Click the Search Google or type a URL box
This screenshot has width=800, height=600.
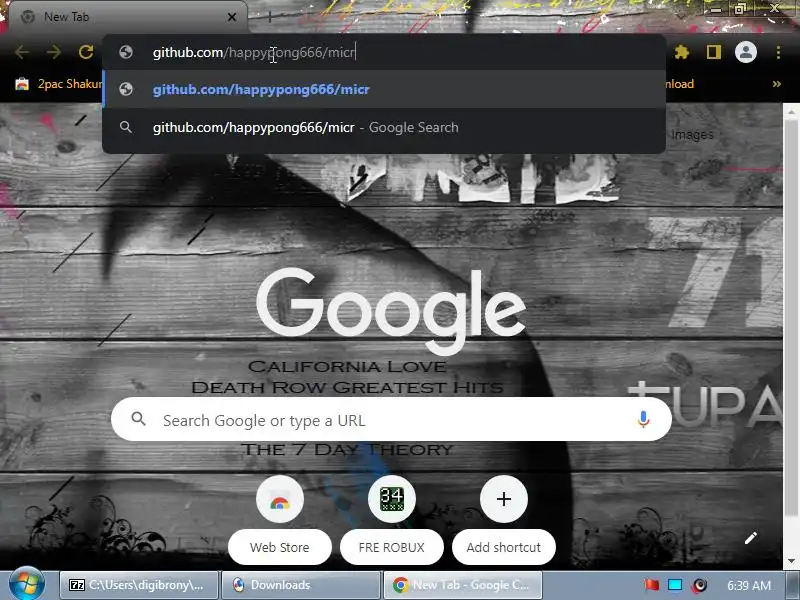click(x=391, y=419)
